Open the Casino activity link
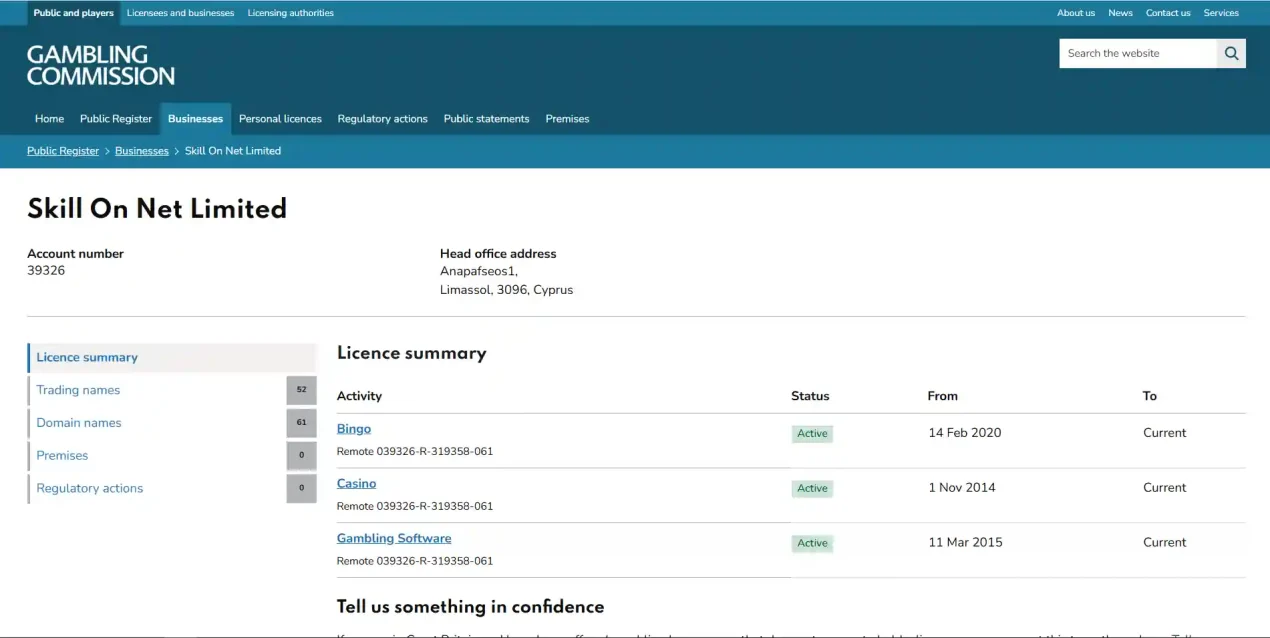The height and width of the screenshot is (638, 1270). point(356,484)
